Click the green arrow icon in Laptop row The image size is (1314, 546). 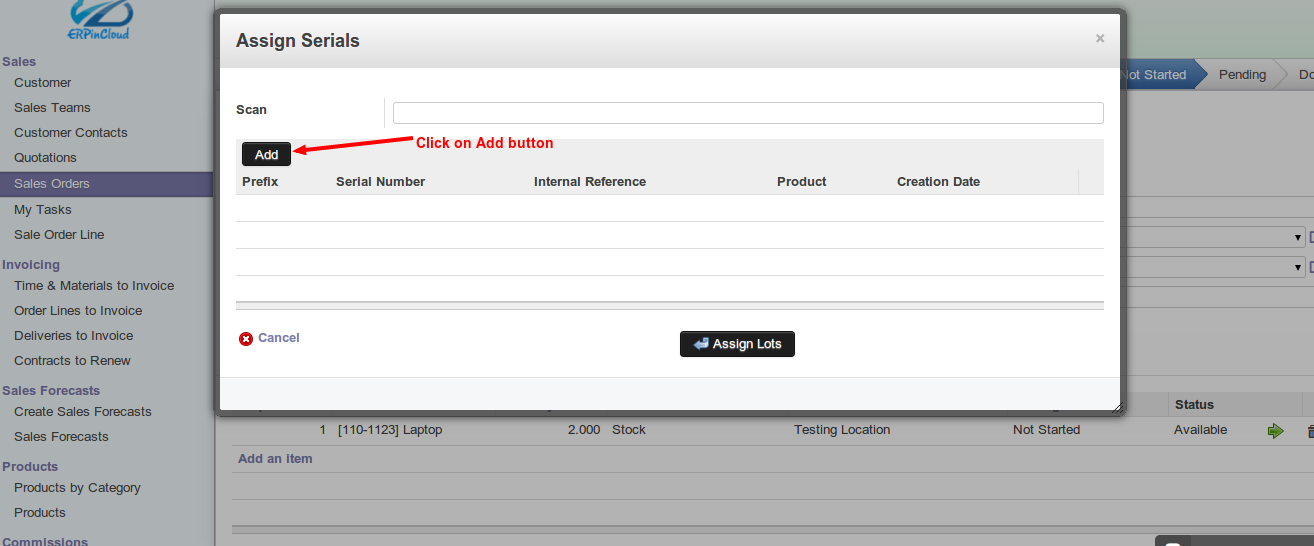[x=1275, y=431]
